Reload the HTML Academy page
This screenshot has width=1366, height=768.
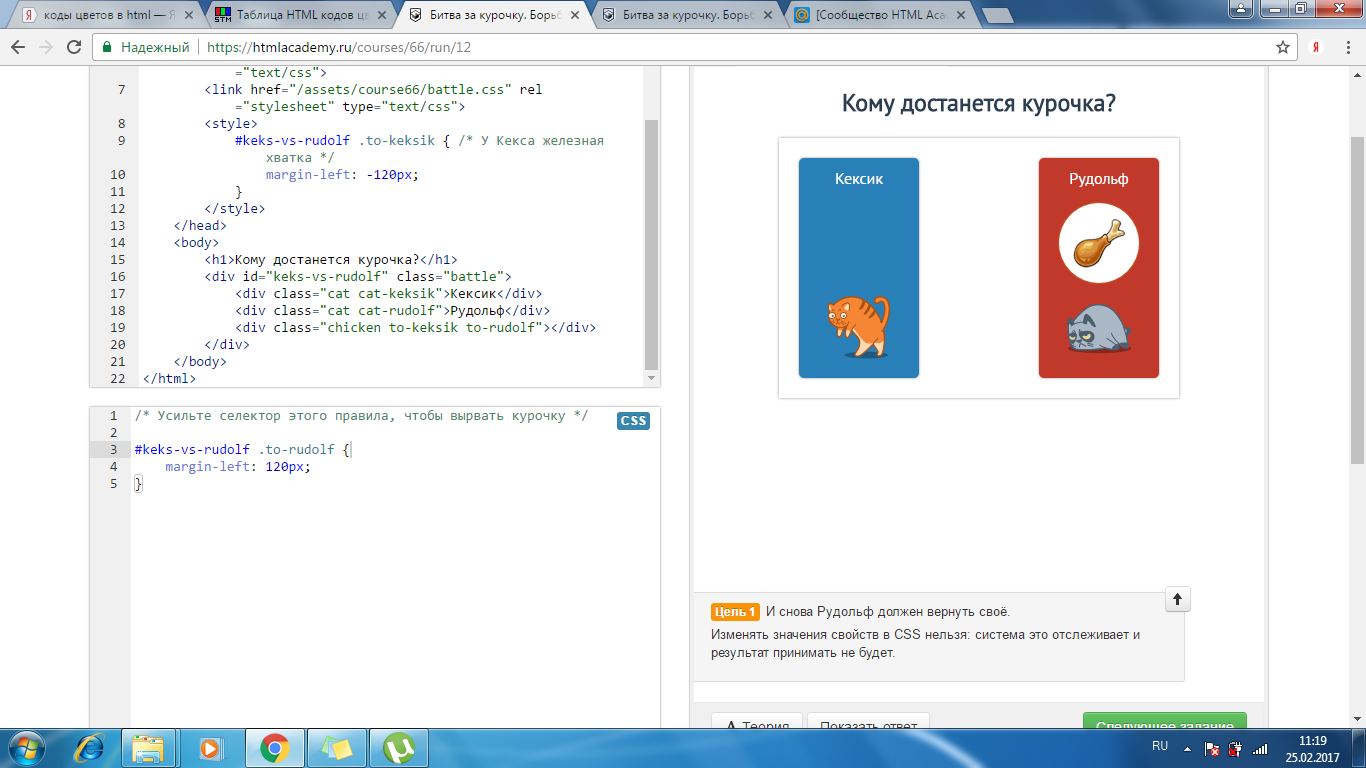74,47
